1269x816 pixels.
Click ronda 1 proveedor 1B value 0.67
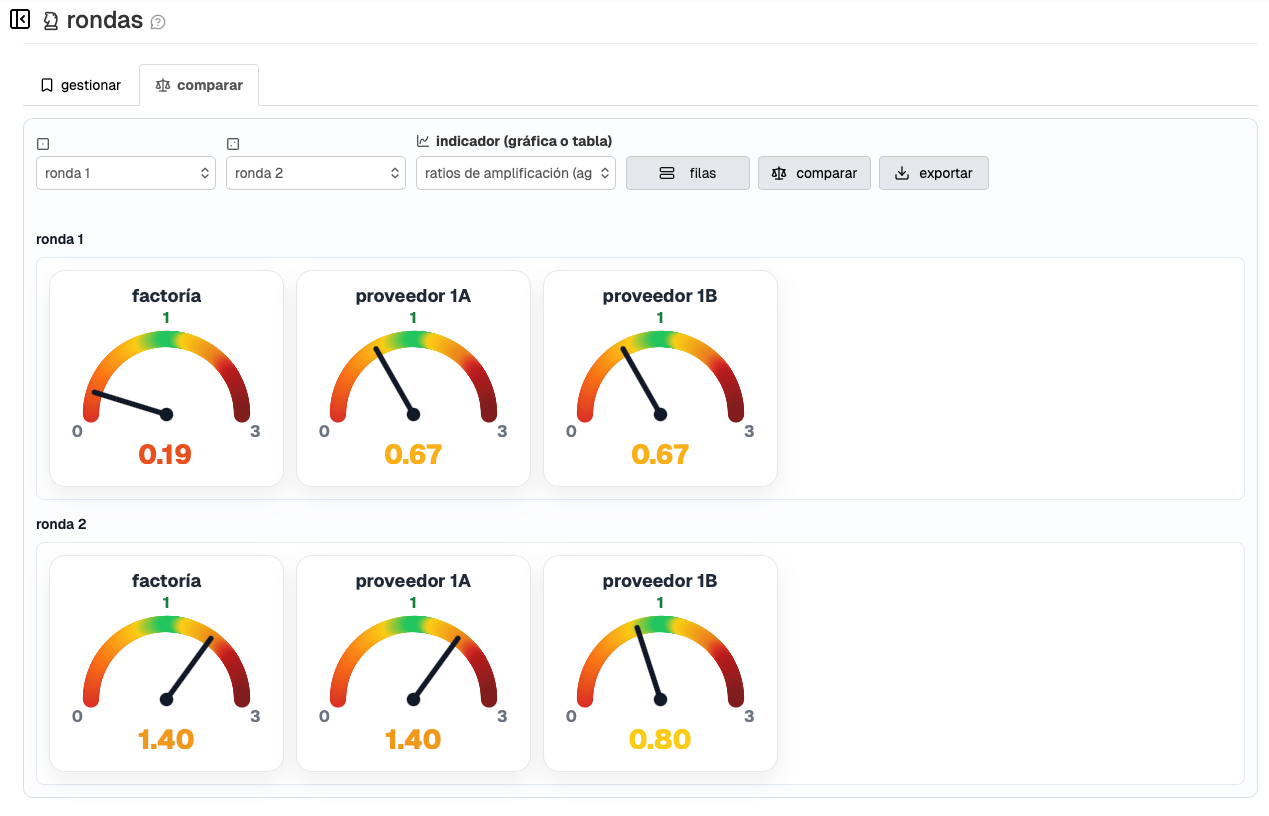click(x=660, y=455)
